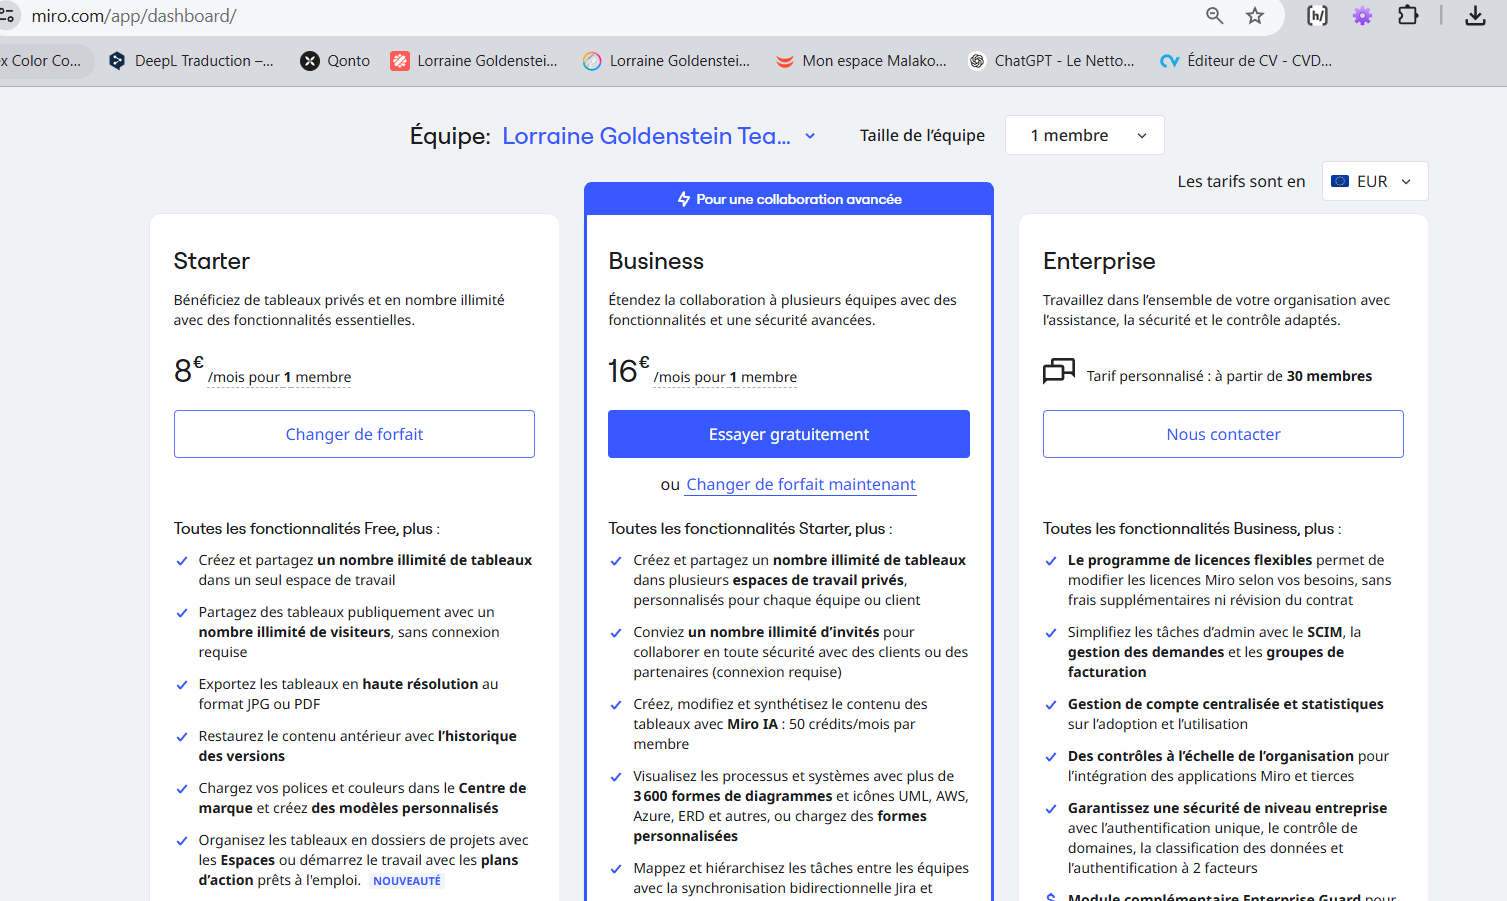
Task: Click Changer de forfait maintenant link
Action: click(801, 484)
